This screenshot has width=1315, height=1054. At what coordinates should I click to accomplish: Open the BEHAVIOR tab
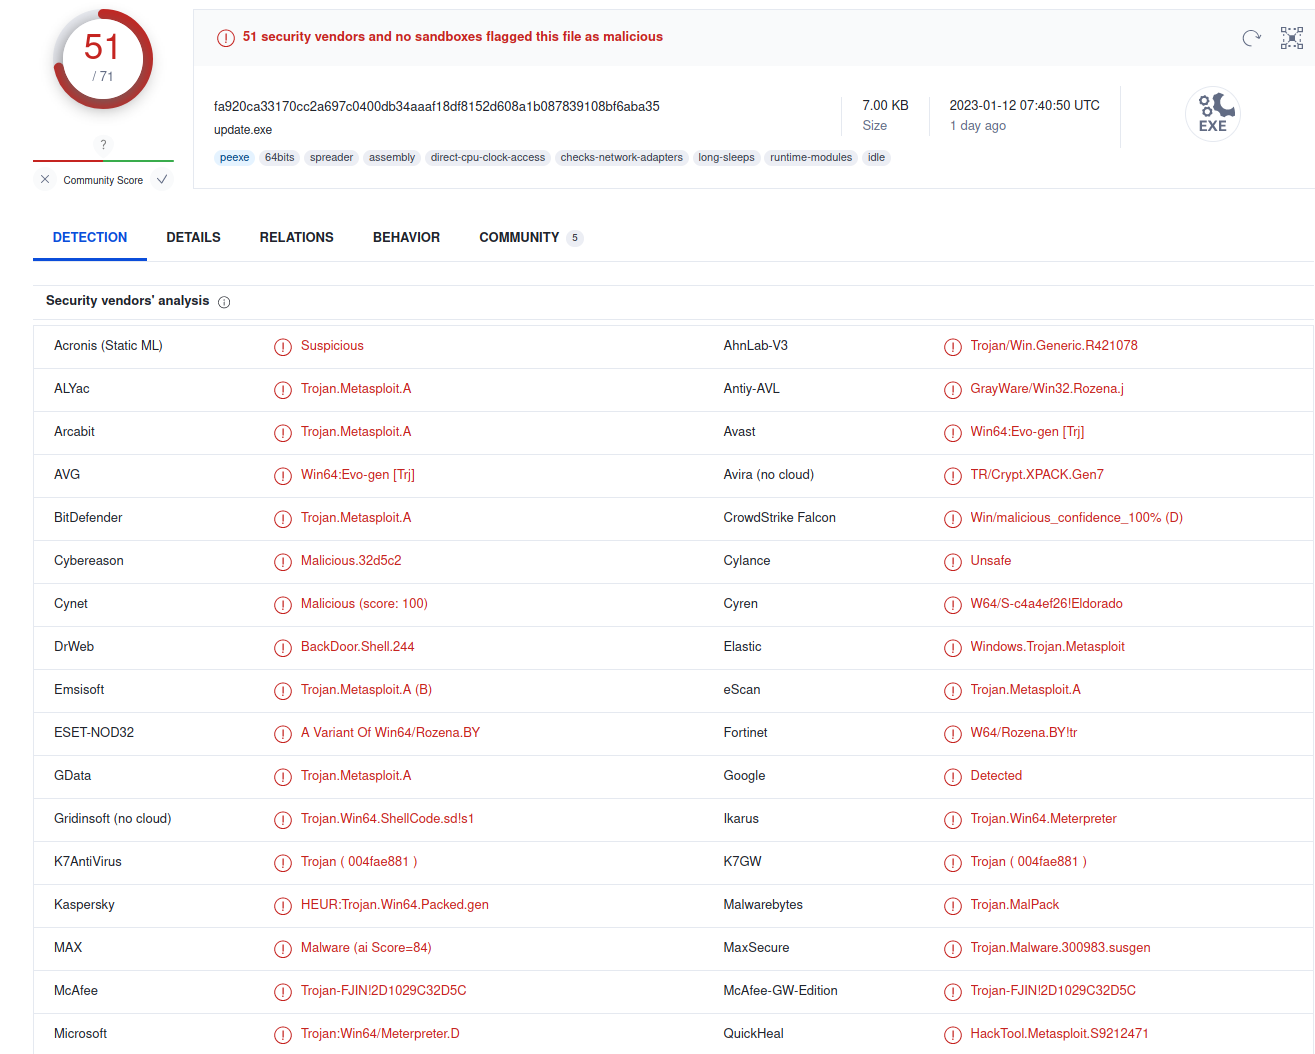pos(406,237)
